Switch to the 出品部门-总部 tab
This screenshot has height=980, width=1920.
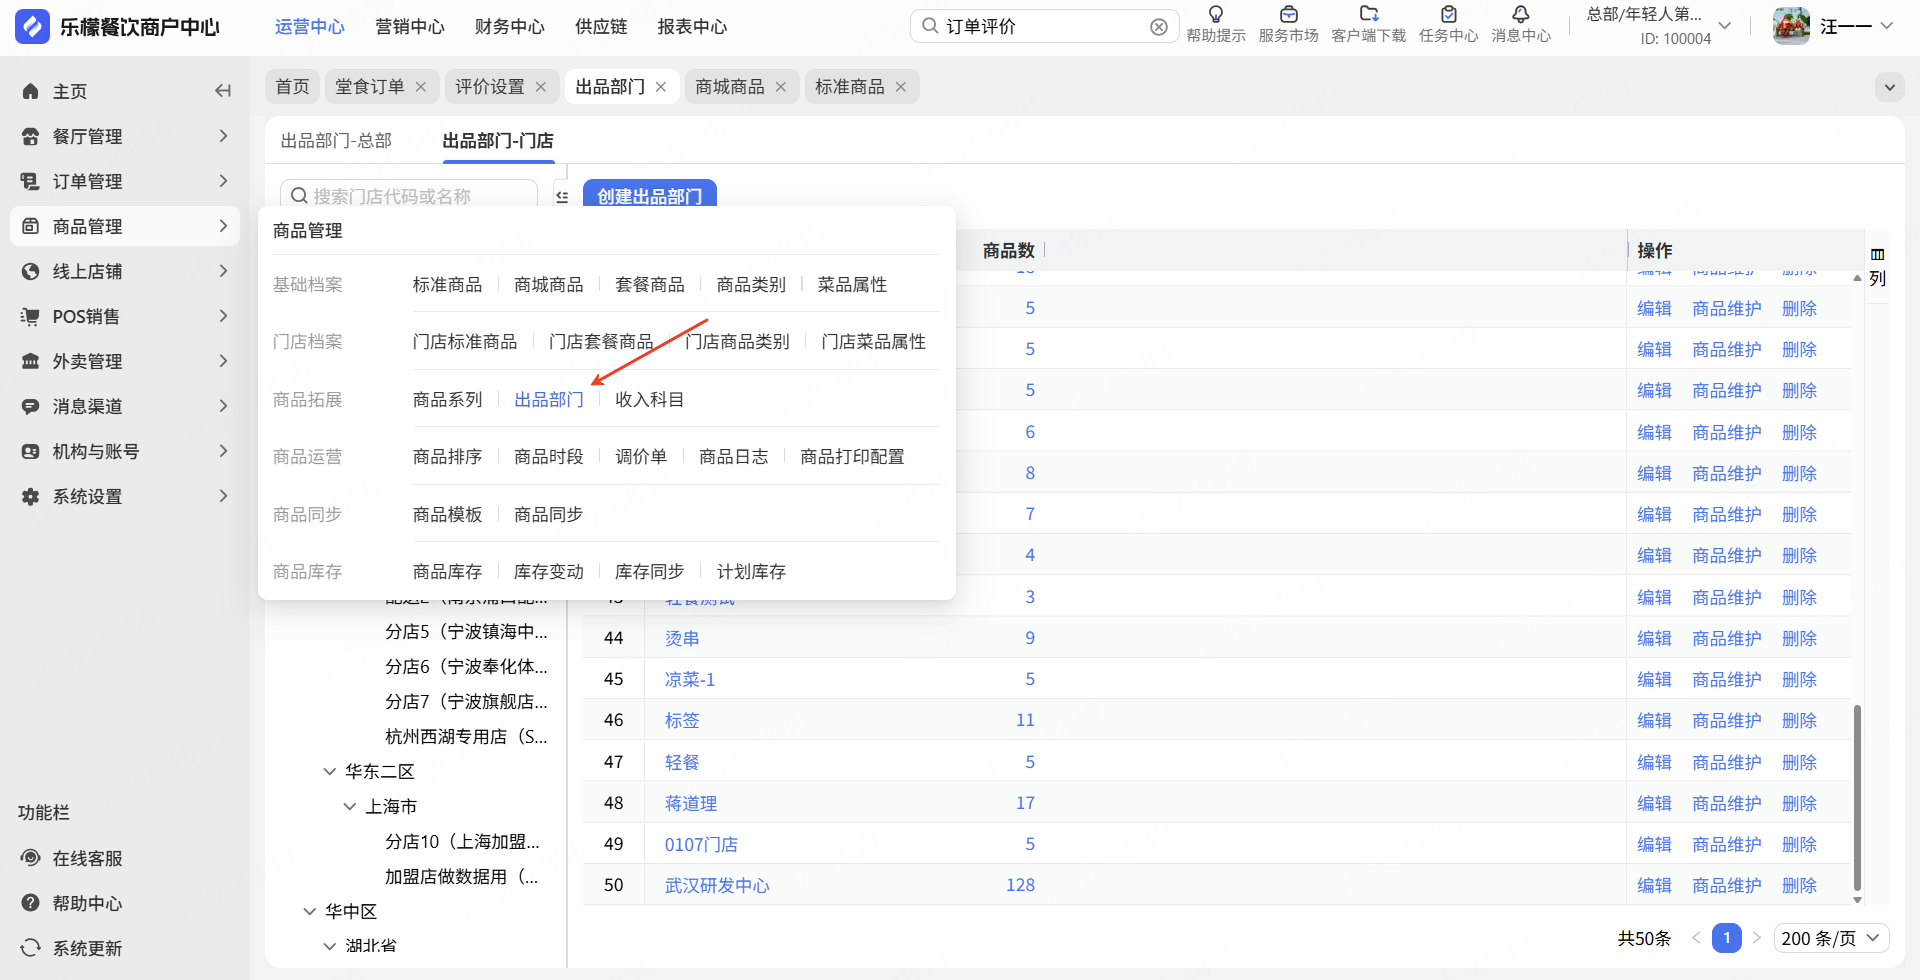click(336, 141)
